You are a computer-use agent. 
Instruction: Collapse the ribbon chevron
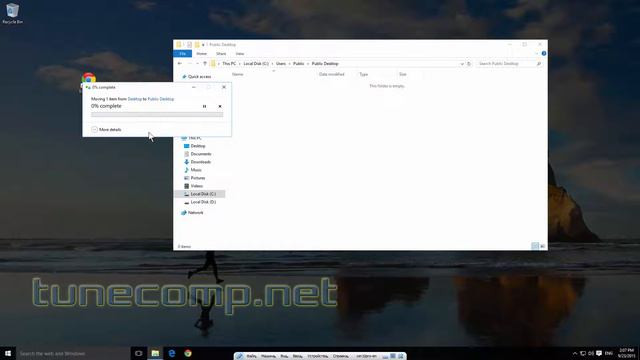[536, 53]
